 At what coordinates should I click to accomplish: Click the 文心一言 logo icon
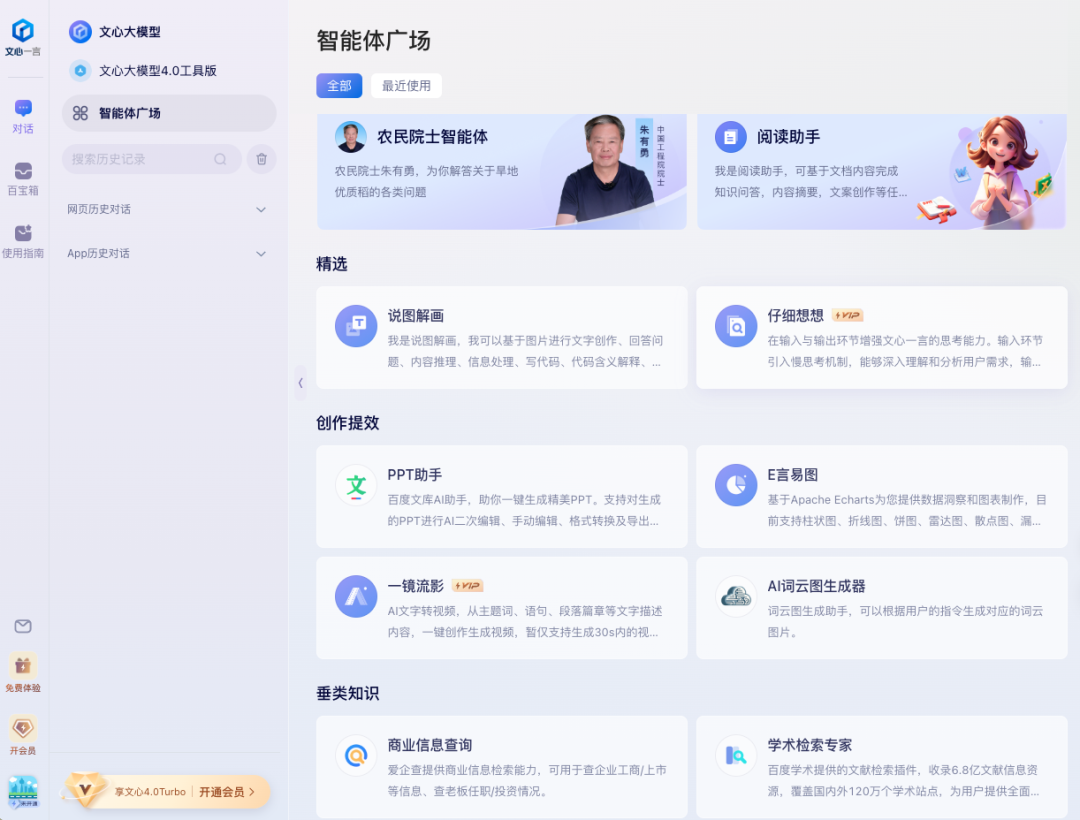coord(23,31)
